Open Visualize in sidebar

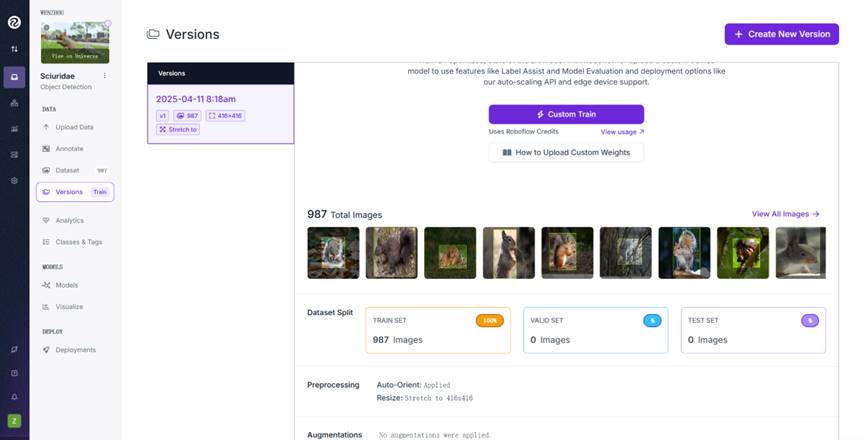[70, 307]
